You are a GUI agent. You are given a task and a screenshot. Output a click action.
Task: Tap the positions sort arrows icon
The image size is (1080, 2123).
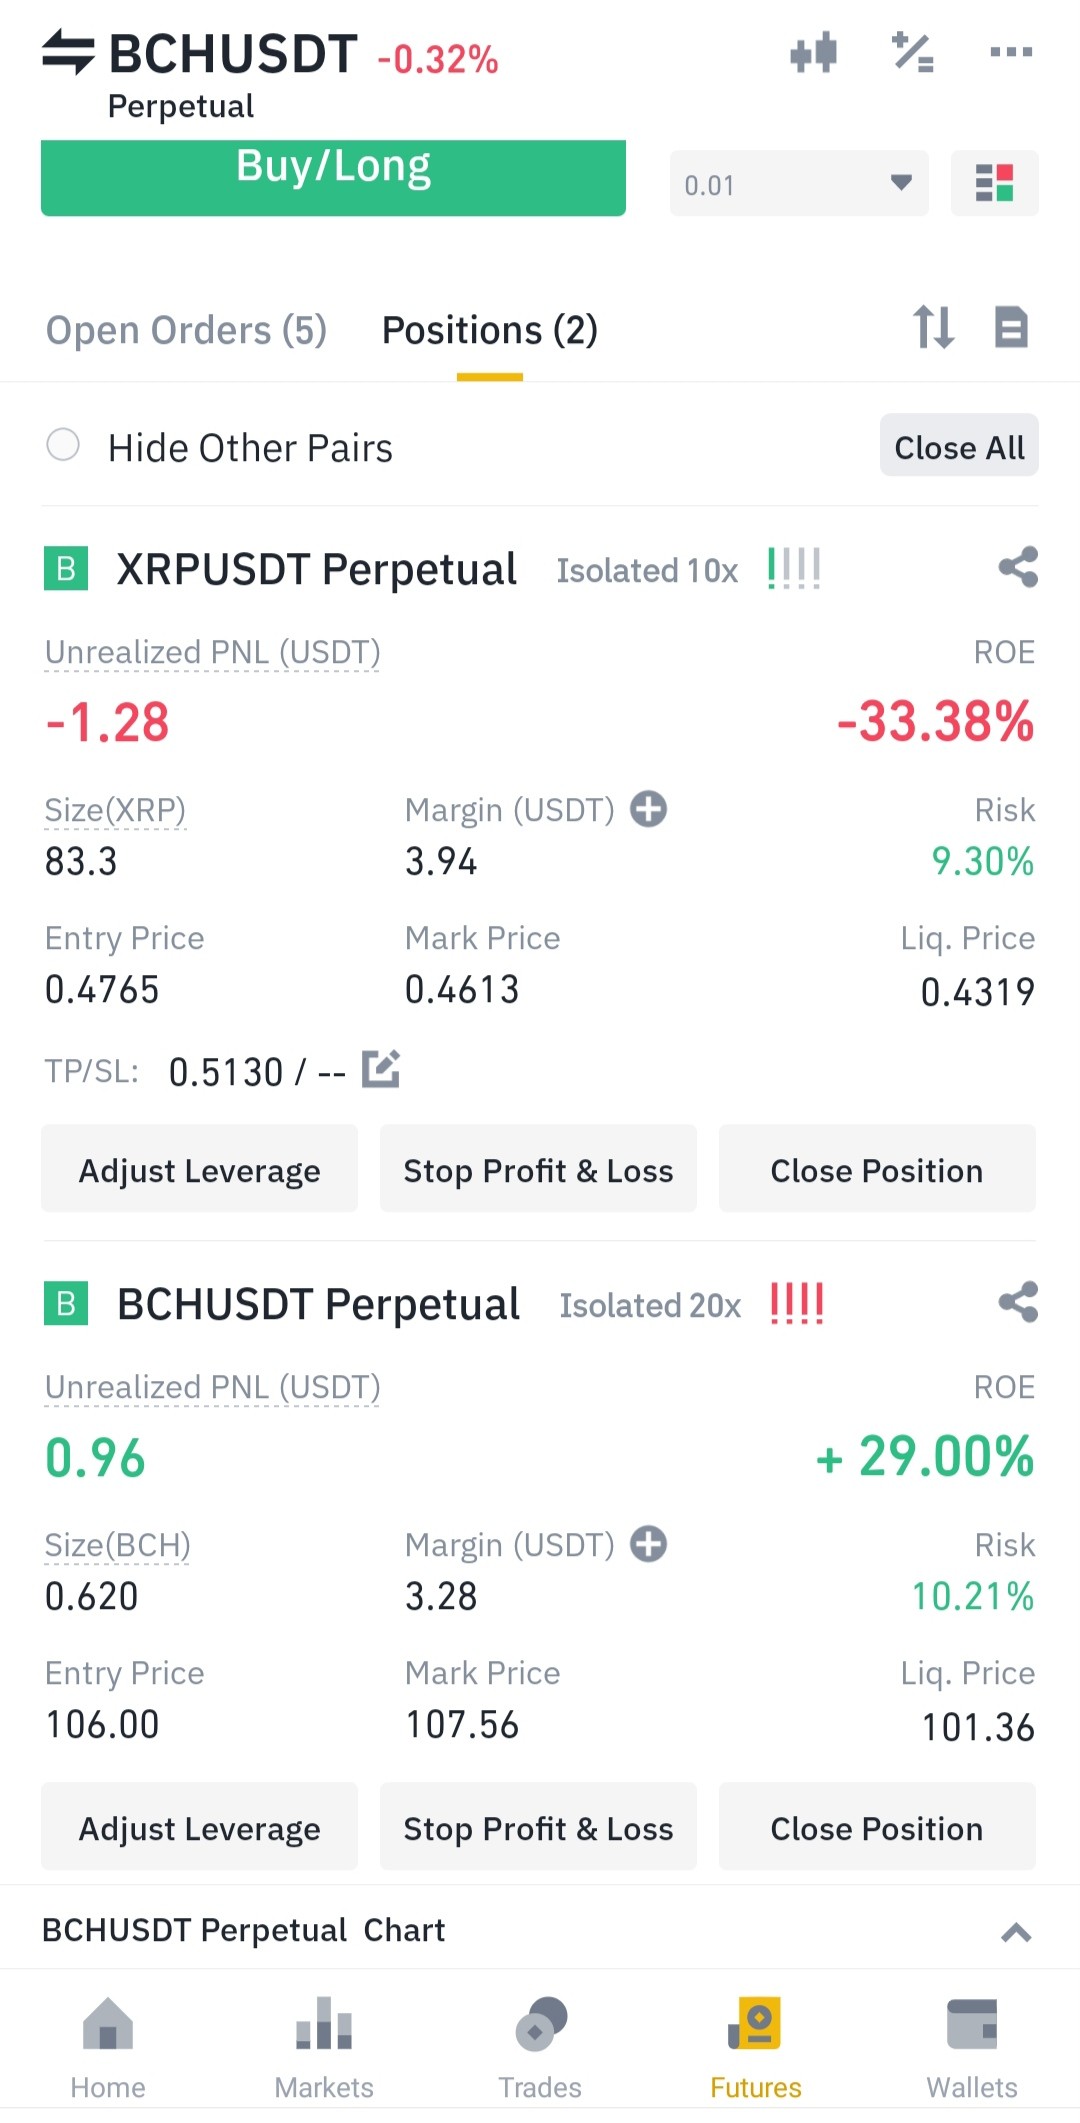click(933, 327)
